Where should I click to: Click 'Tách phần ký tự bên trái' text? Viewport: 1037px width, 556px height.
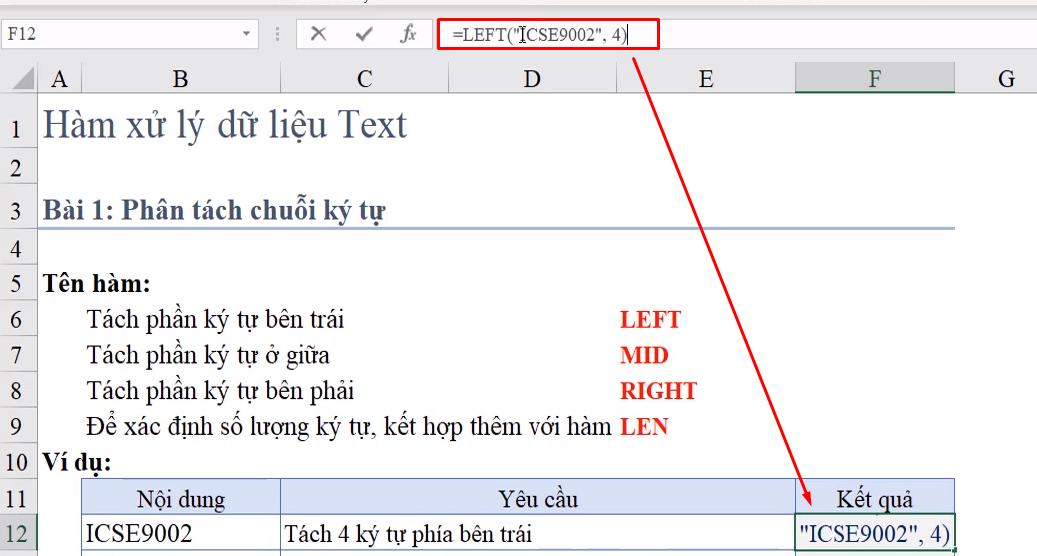click(x=215, y=319)
